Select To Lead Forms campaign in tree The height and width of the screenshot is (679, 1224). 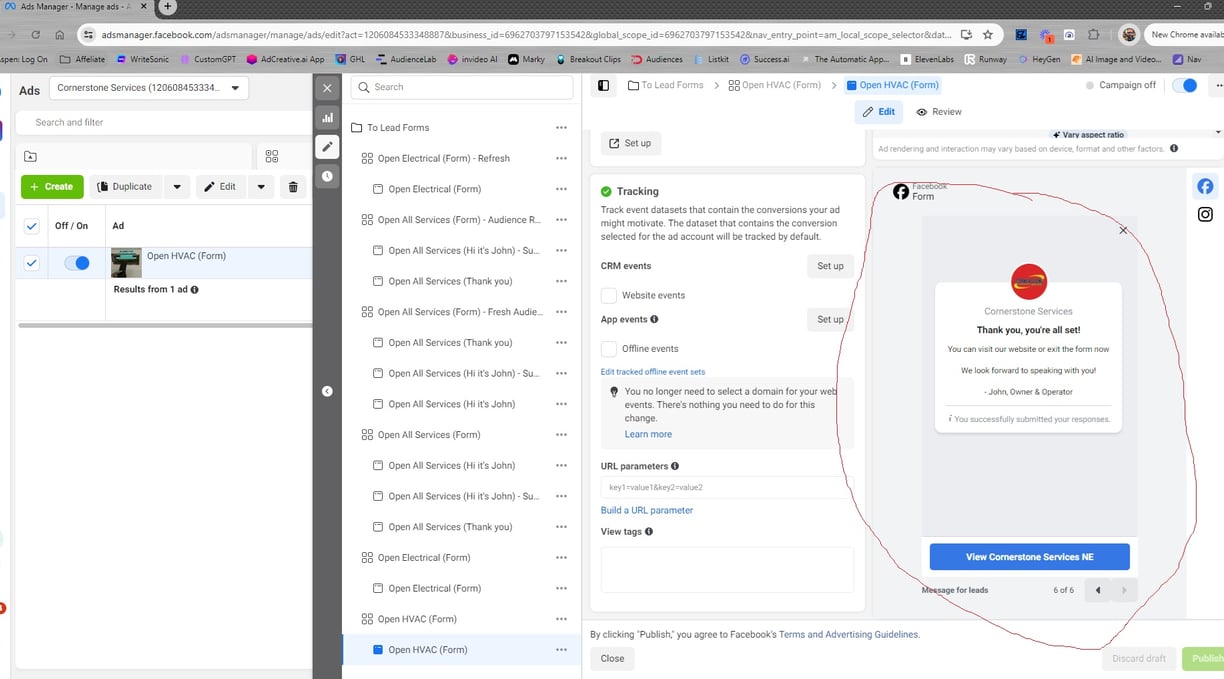(x=398, y=128)
